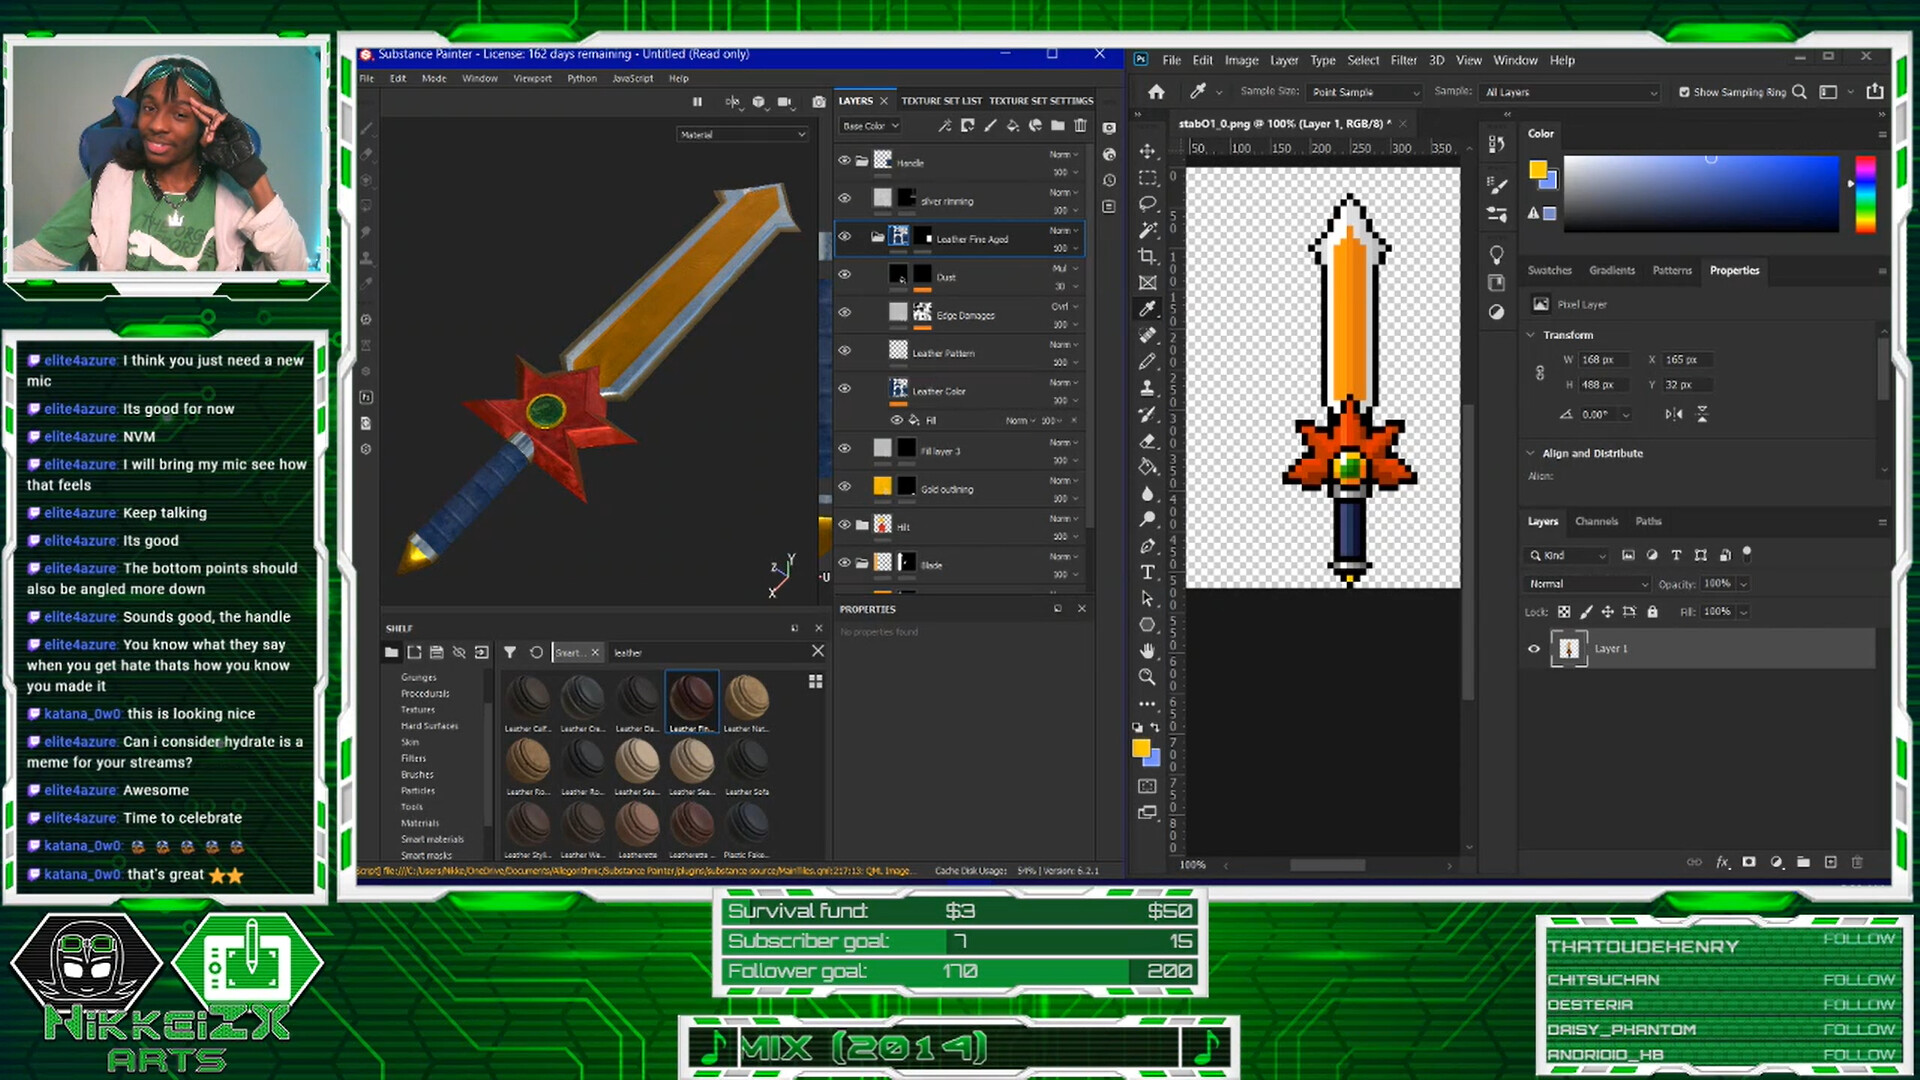Viewport: 1920px width, 1080px height.
Task: Add a folder in Substance Painter Layers panel
Action: 1058,125
